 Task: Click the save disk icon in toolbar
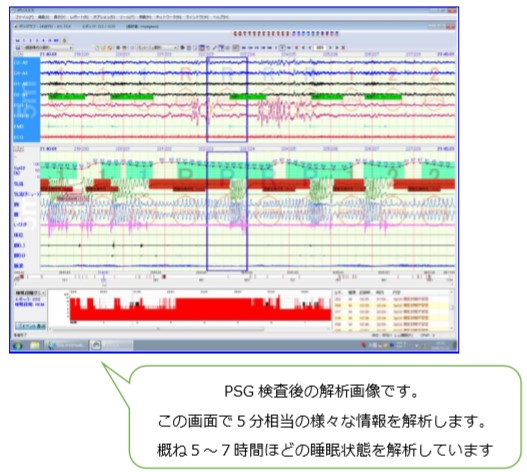18,48
